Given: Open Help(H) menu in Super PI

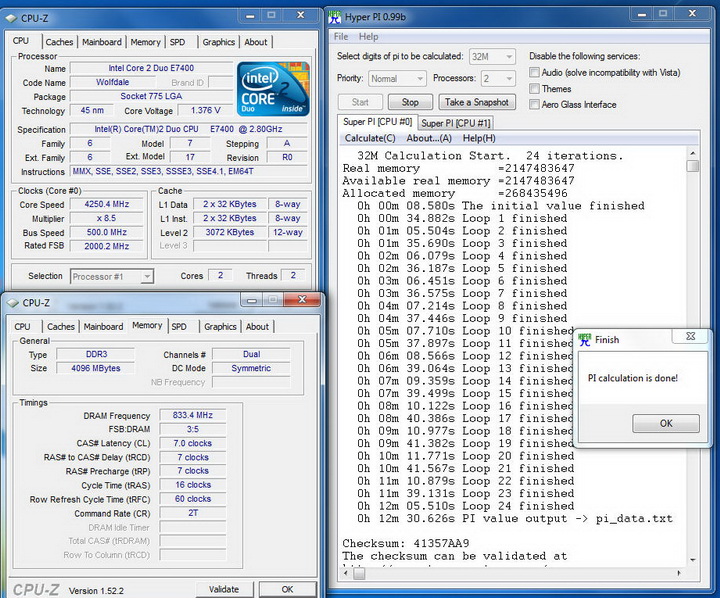Looking at the screenshot, I should click(479, 138).
